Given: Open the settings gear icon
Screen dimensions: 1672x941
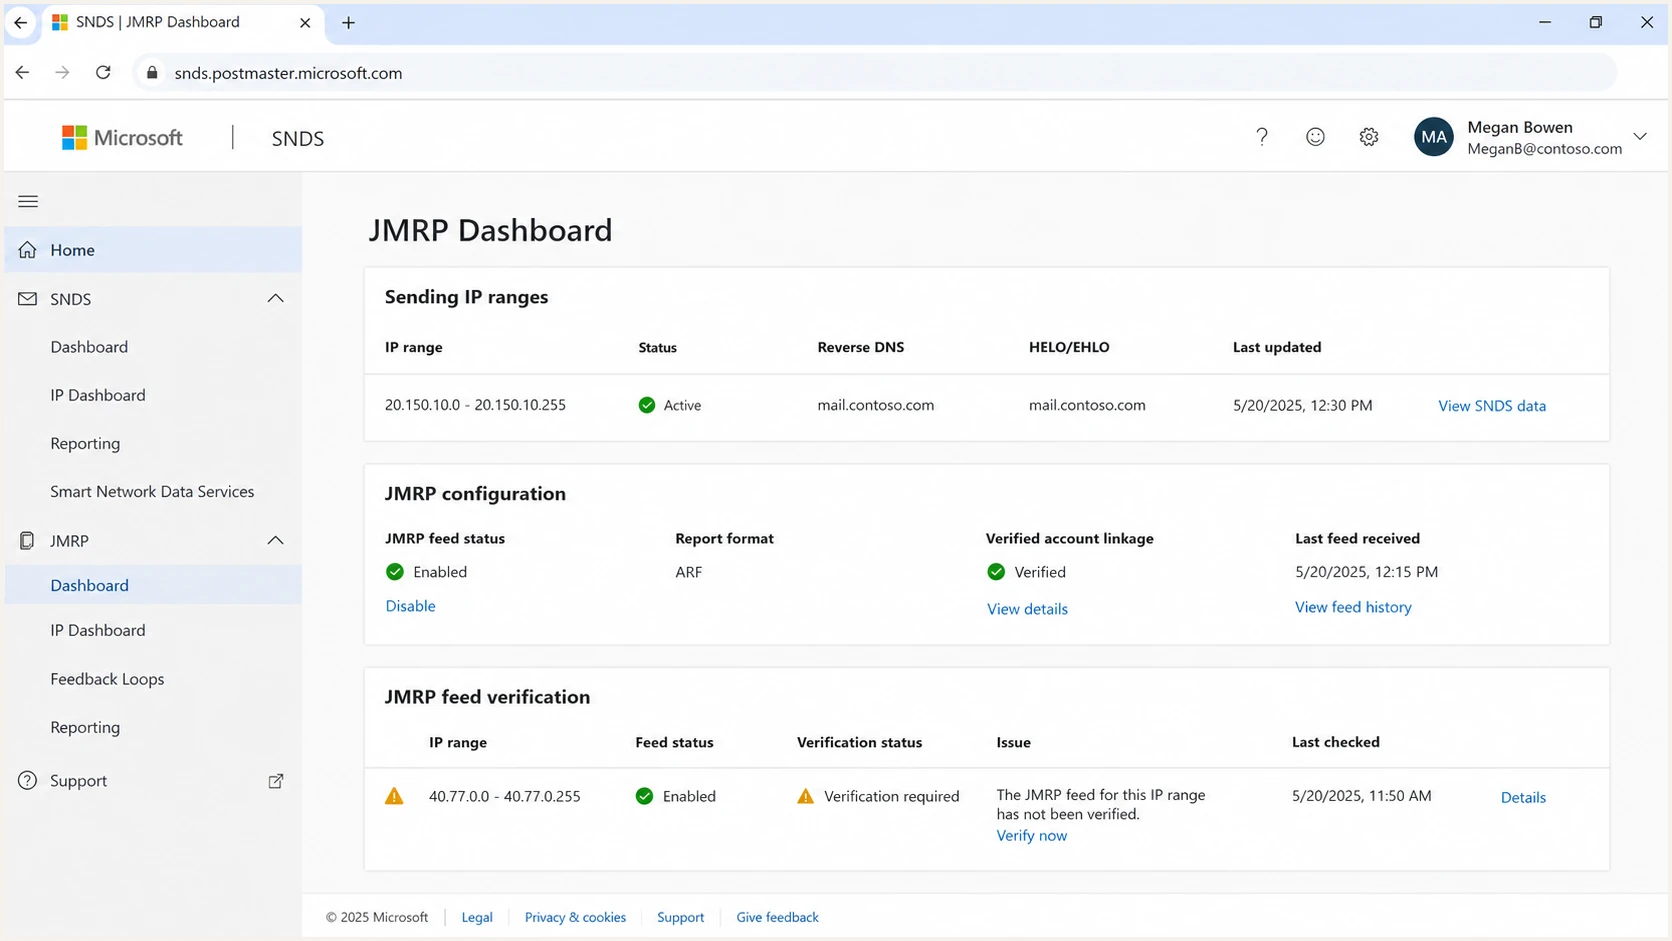Looking at the screenshot, I should point(1369,137).
